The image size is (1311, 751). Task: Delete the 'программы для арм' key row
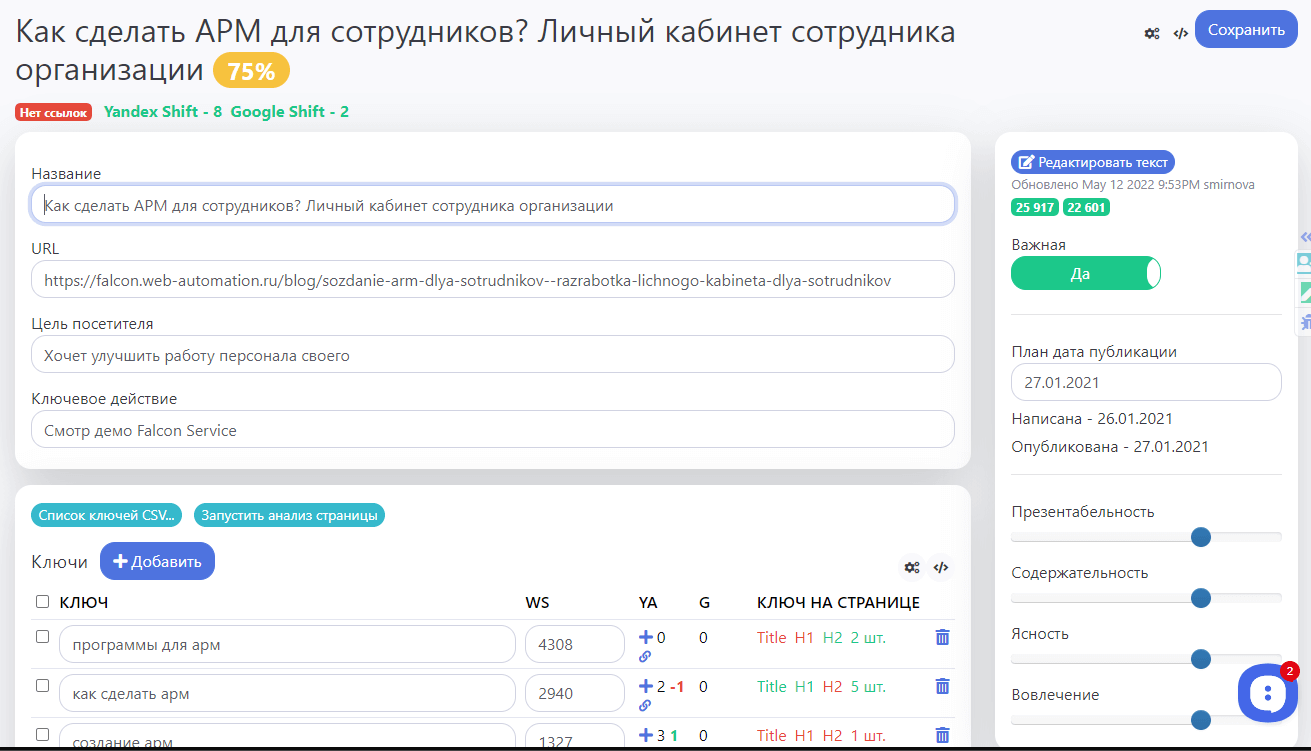pos(941,637)
